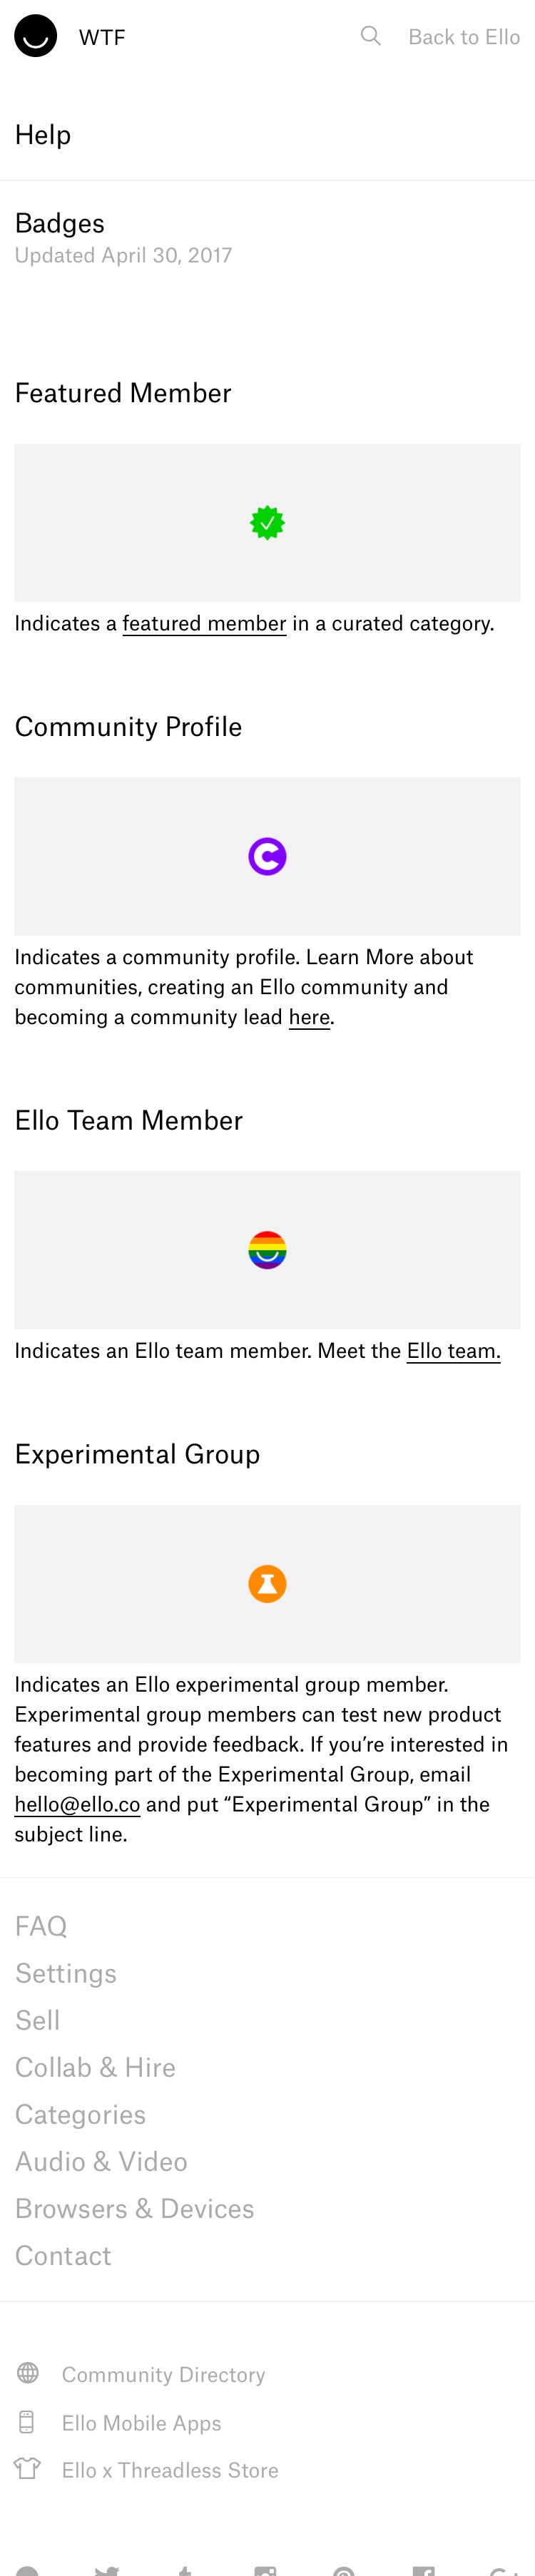Follow the "featured member" link
Image resolution: width=535 pixels, height=2576 pixels.
(204, 623)
